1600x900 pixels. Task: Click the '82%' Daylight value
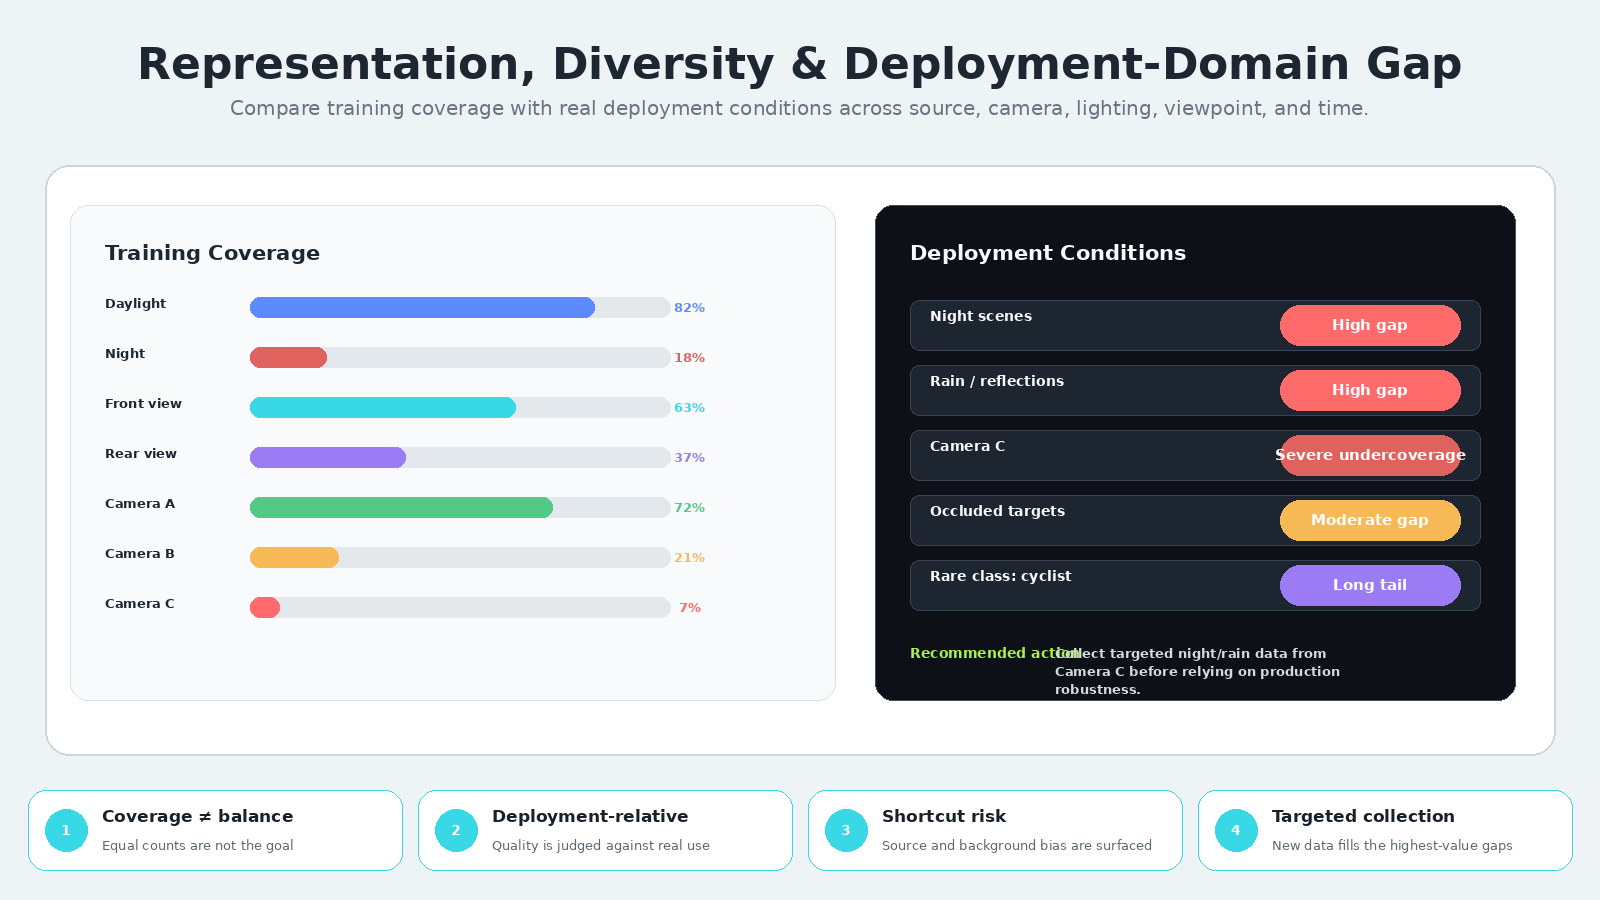coord(689,308)
